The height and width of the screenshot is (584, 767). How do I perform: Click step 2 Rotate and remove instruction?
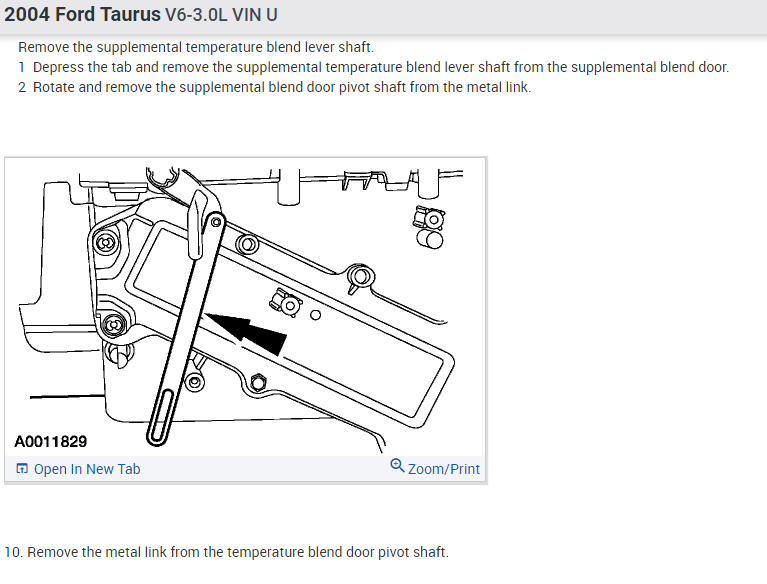click(x=274, y=87)
